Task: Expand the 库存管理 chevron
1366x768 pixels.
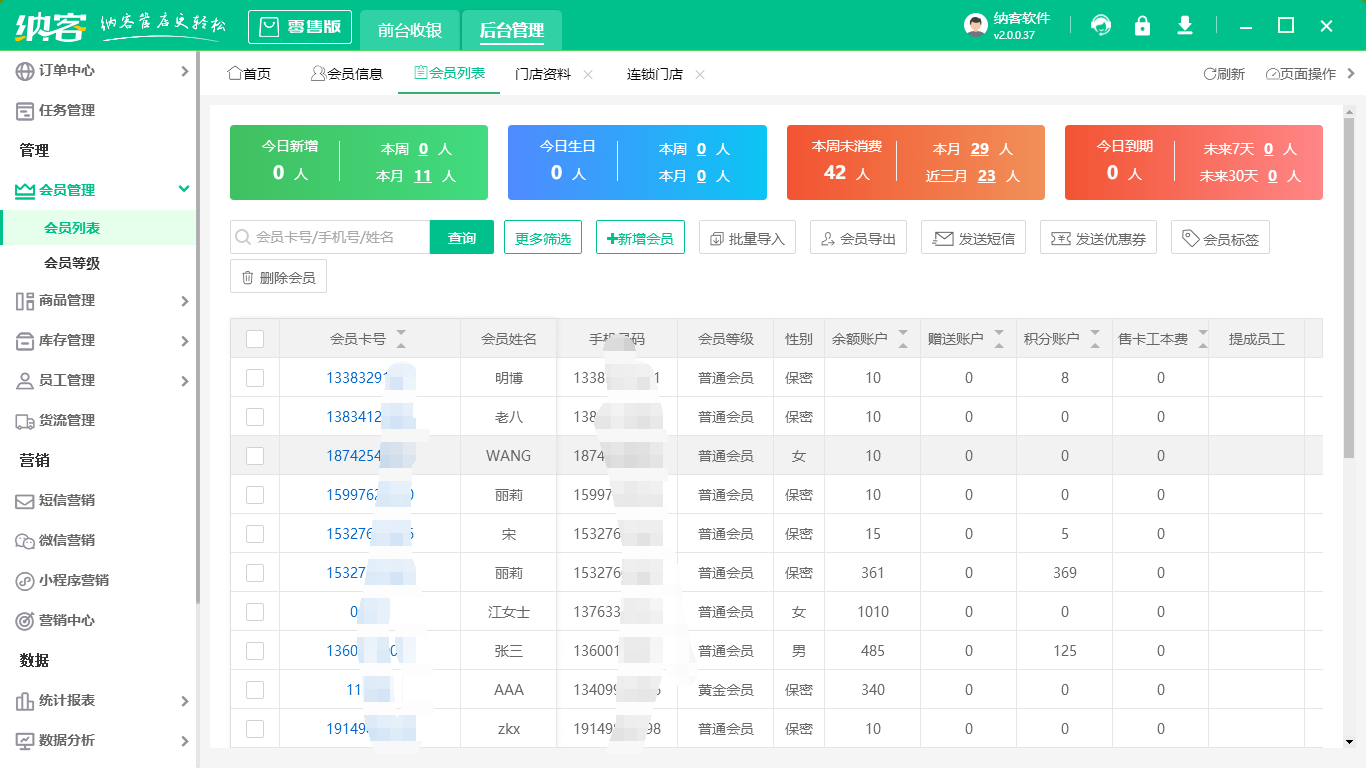Action: tap(184, 341)
